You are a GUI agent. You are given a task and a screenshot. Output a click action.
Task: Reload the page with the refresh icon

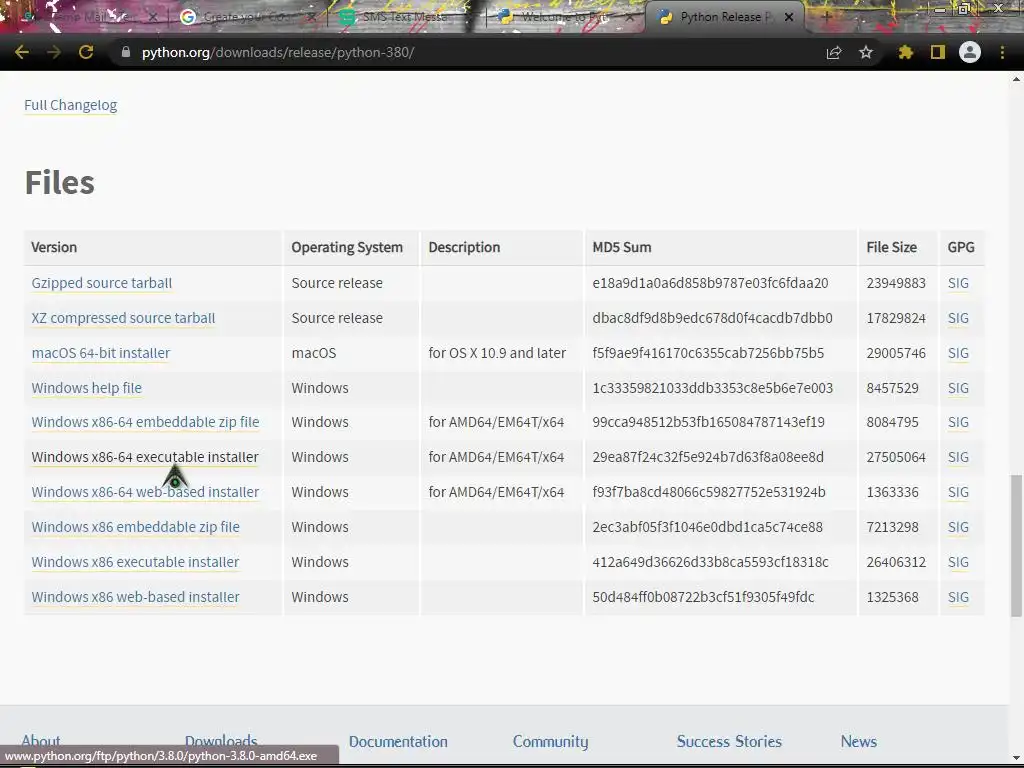(86, 52)
